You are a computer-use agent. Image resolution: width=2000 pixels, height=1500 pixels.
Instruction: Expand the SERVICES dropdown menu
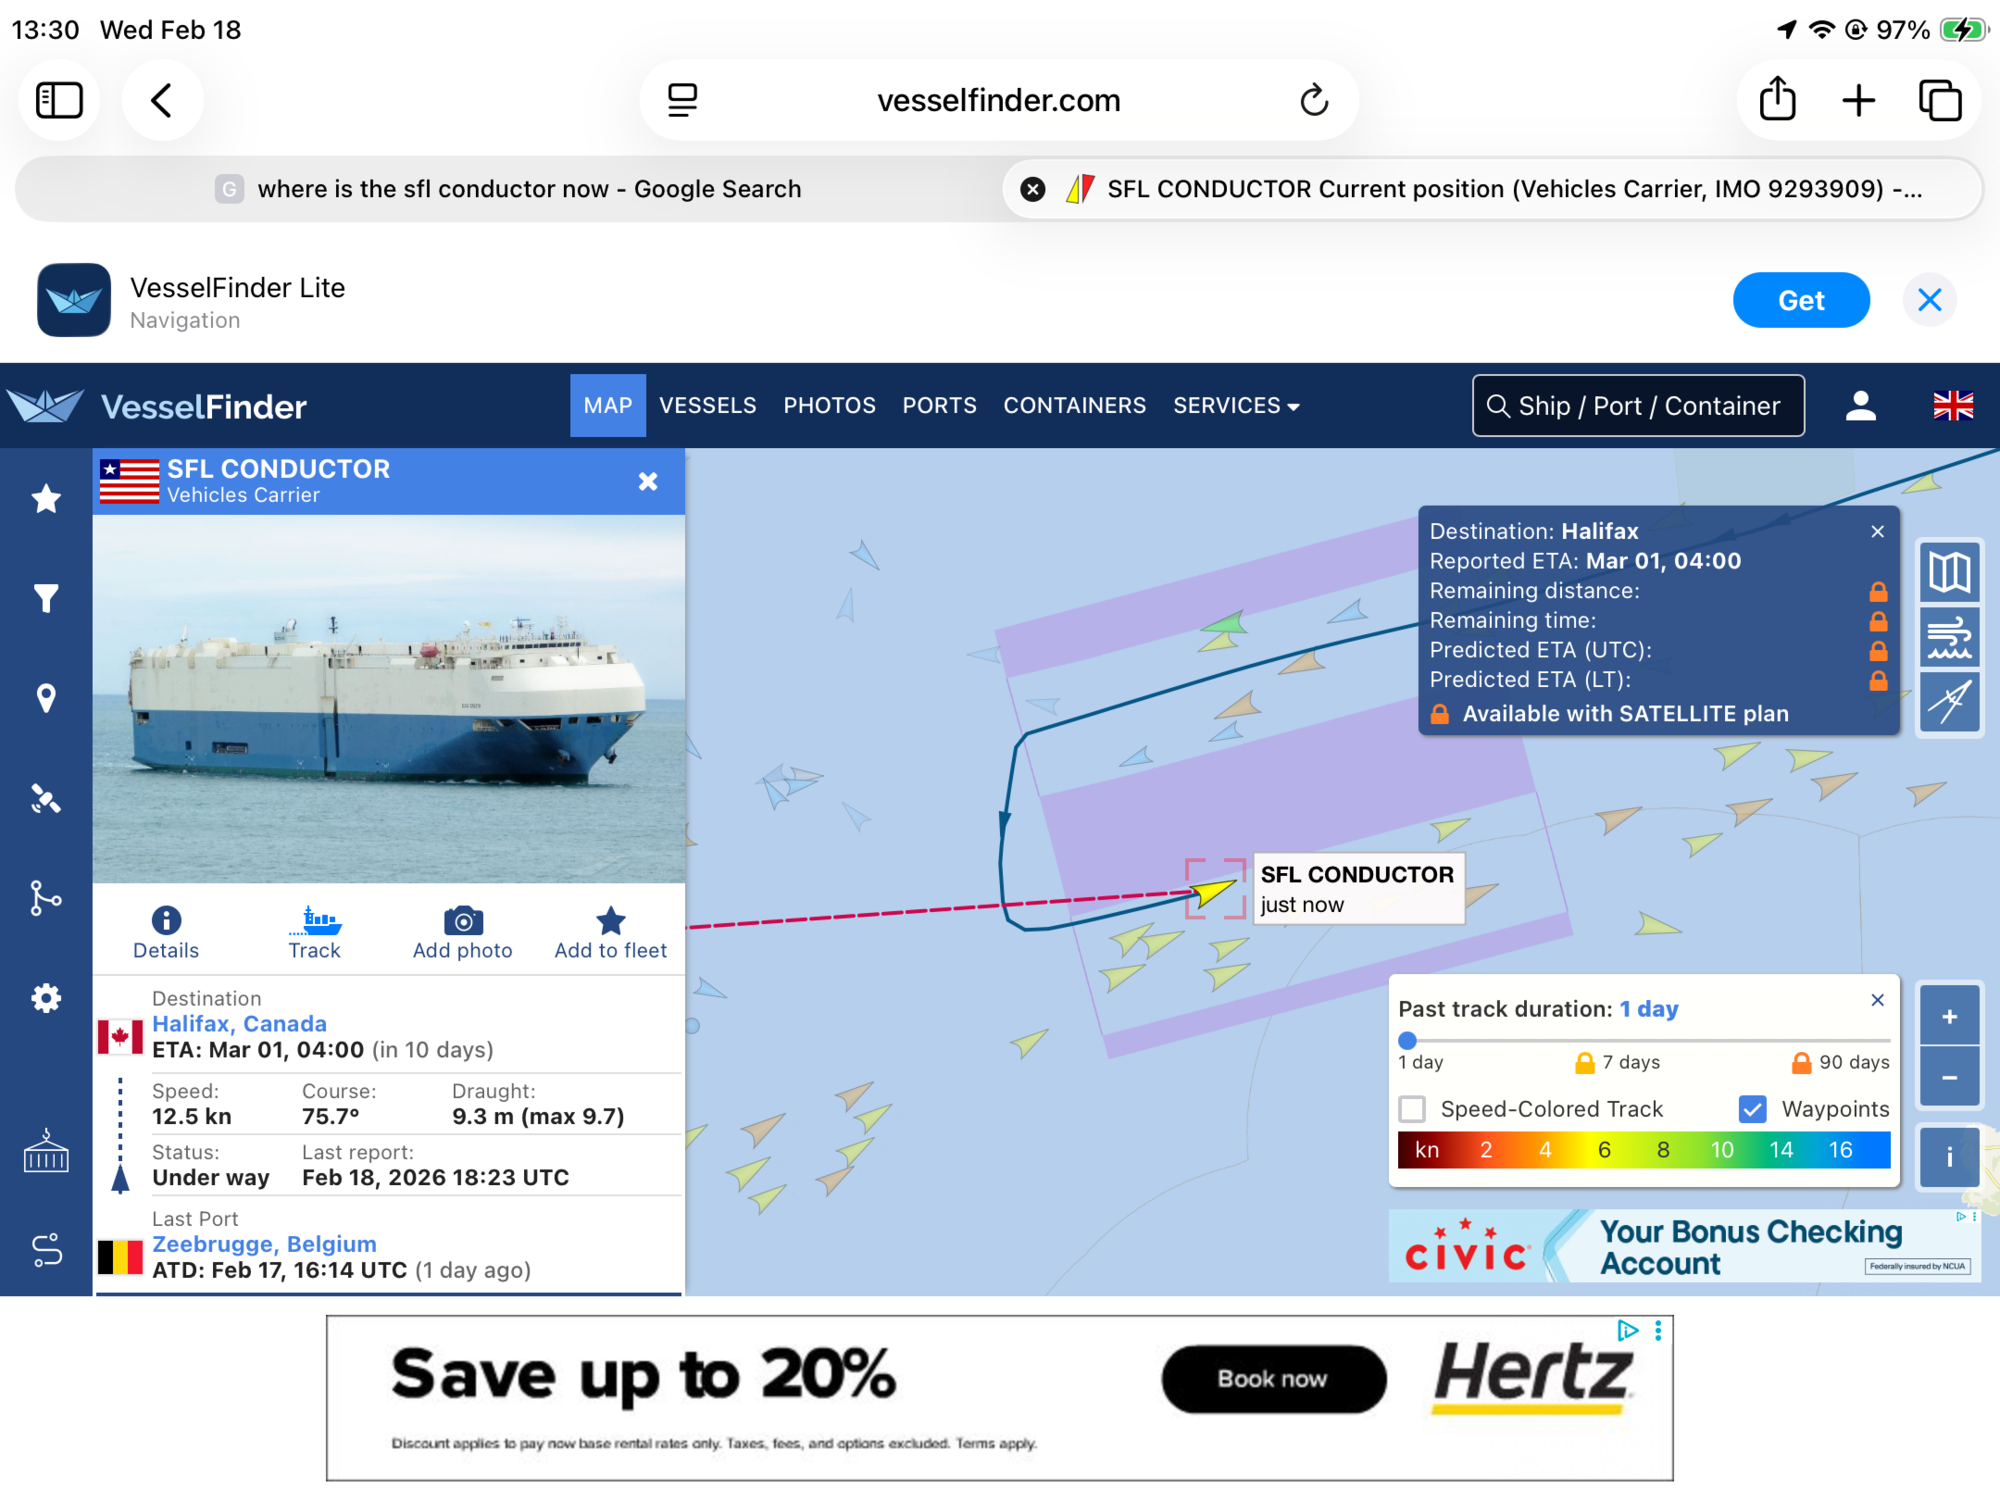click(1236, 406)
